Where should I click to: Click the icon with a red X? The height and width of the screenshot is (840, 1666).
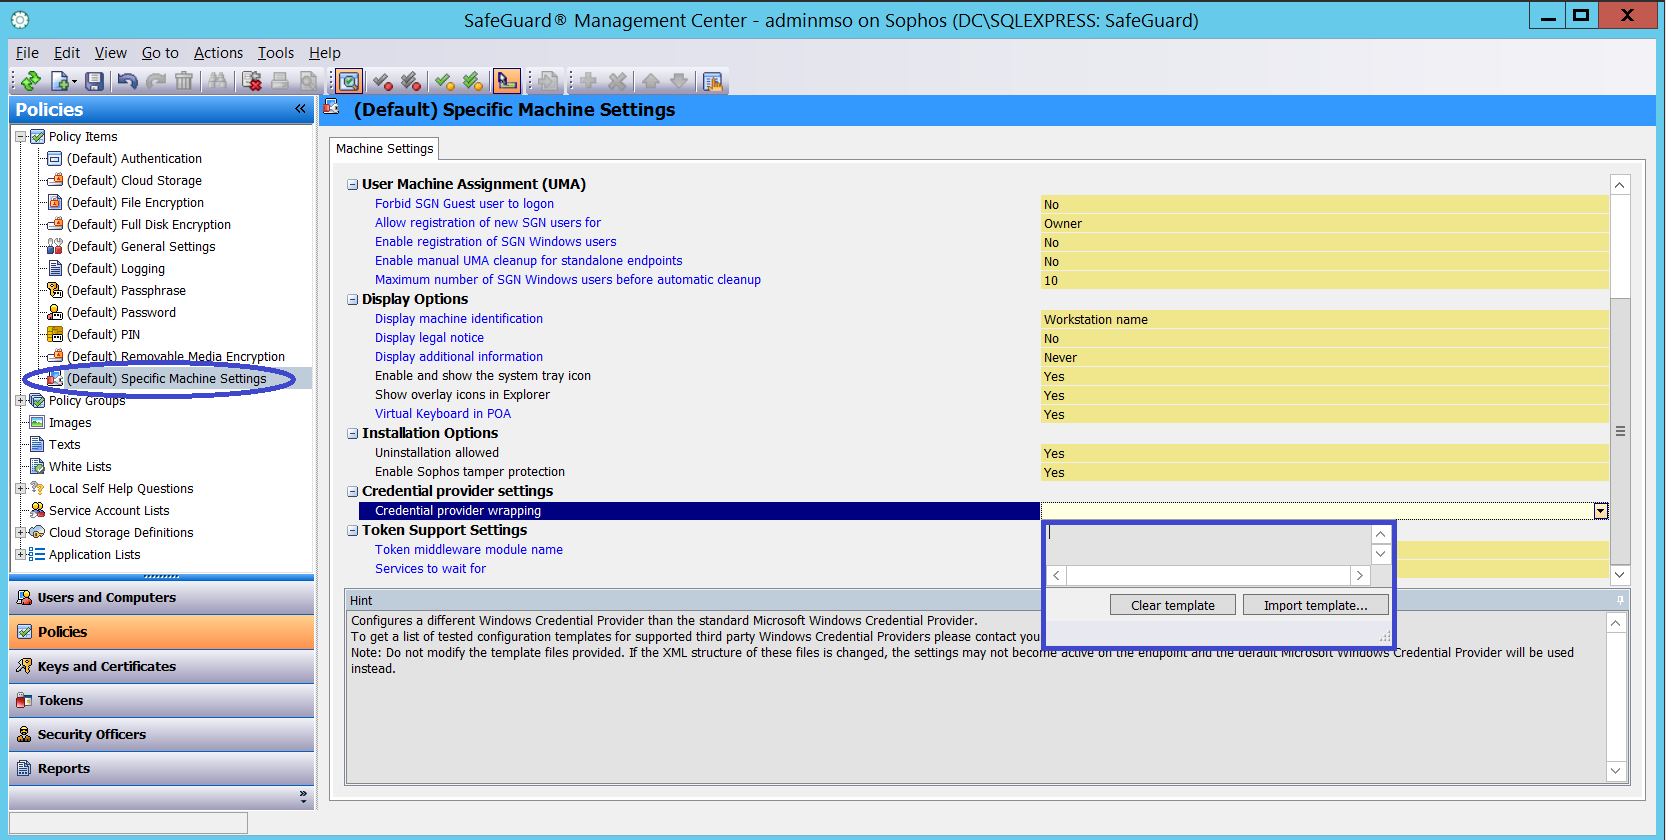[x=252, y=81]
